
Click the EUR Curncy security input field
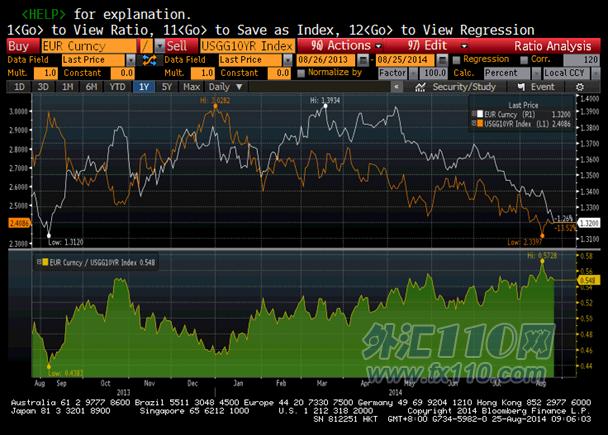[x=89, y=46]
